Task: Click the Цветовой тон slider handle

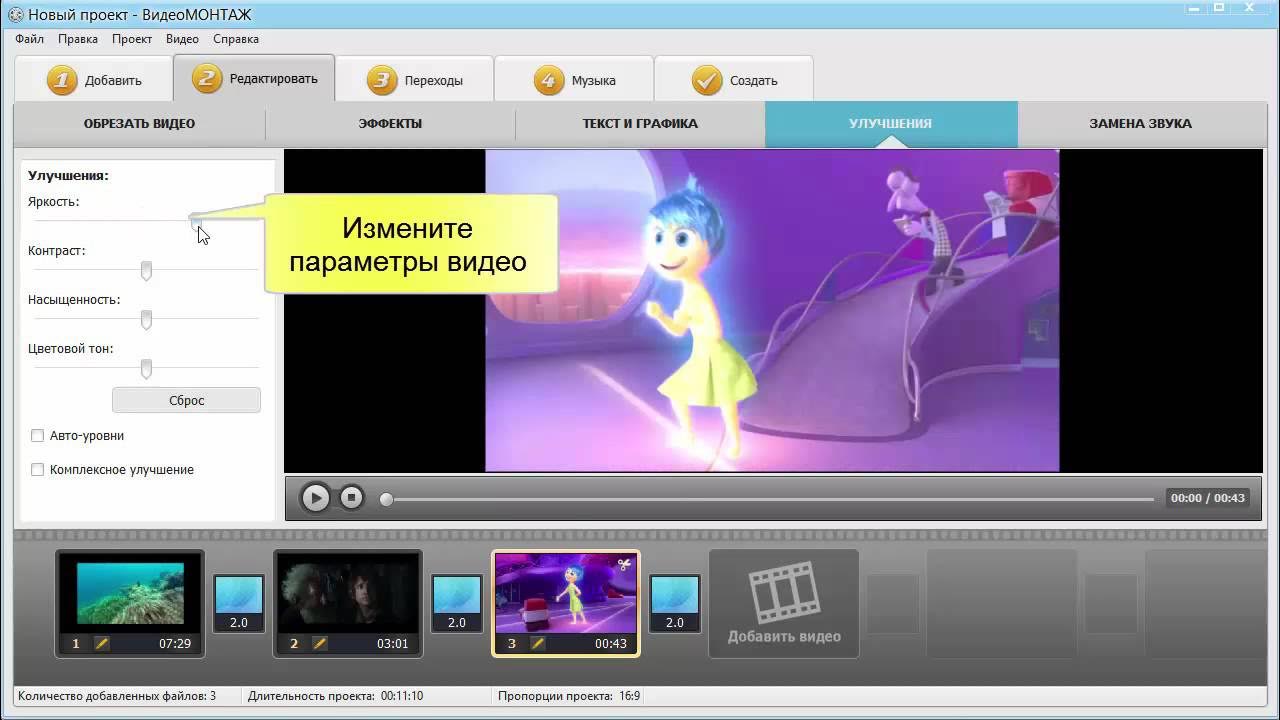Action: [x=146, y=369]
